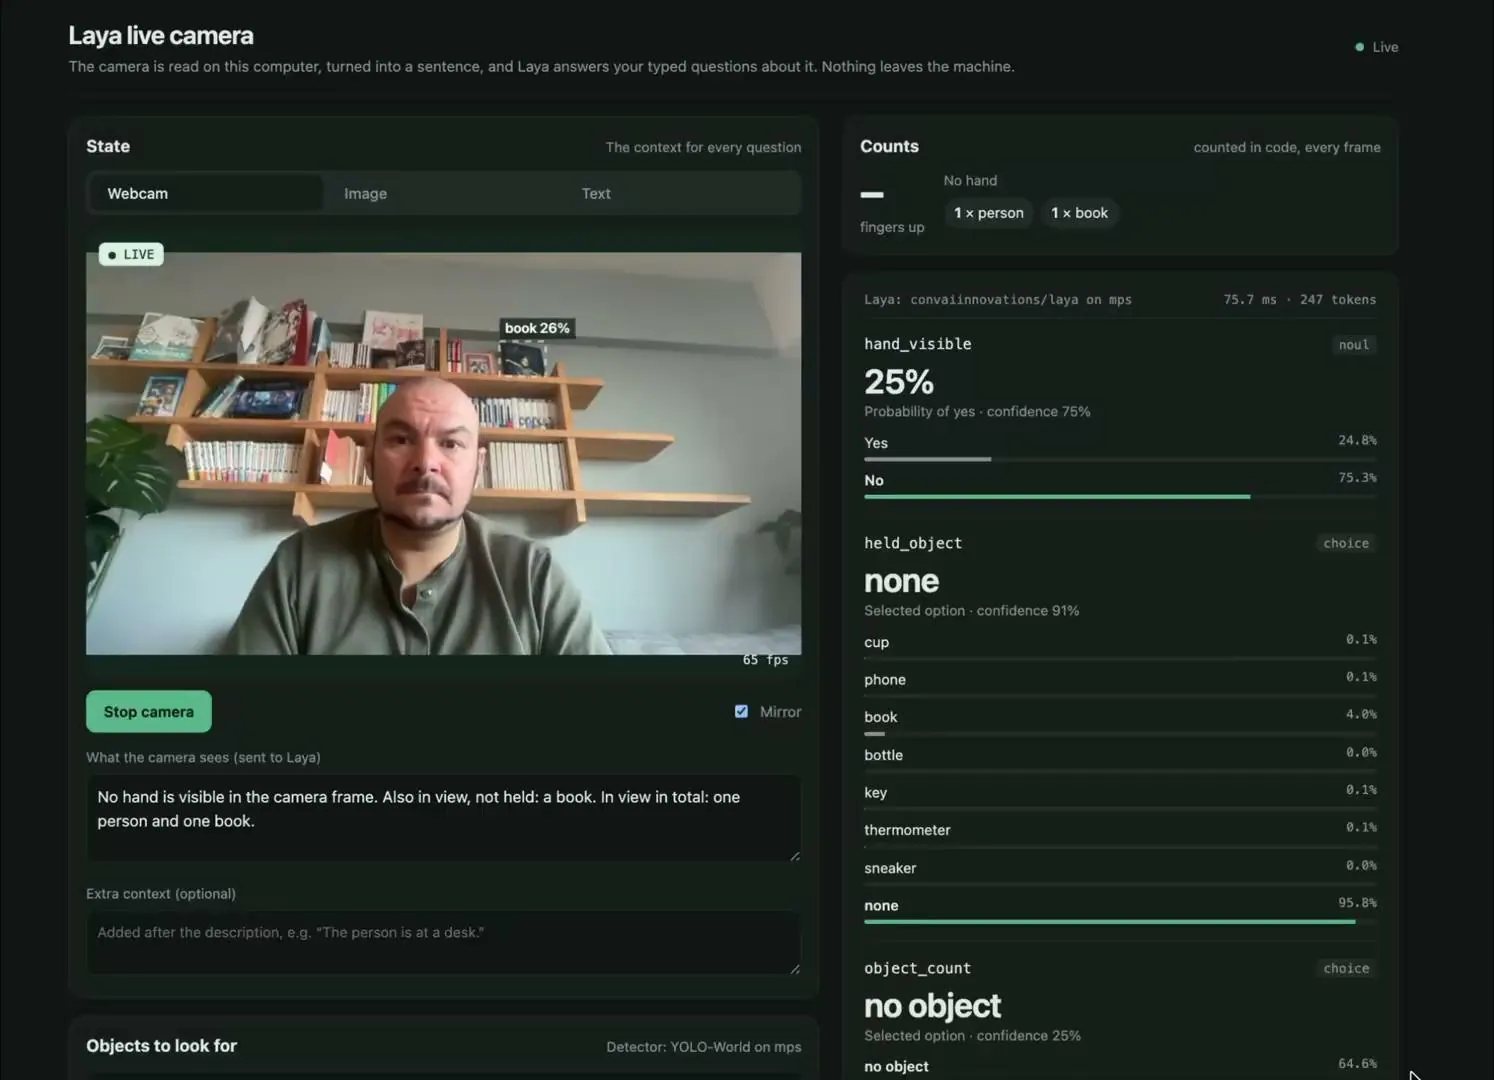This screenshot has width=1494, height=1080.
Task: Click the noul tag beside hand_visible
Action: coord(1354,345)
